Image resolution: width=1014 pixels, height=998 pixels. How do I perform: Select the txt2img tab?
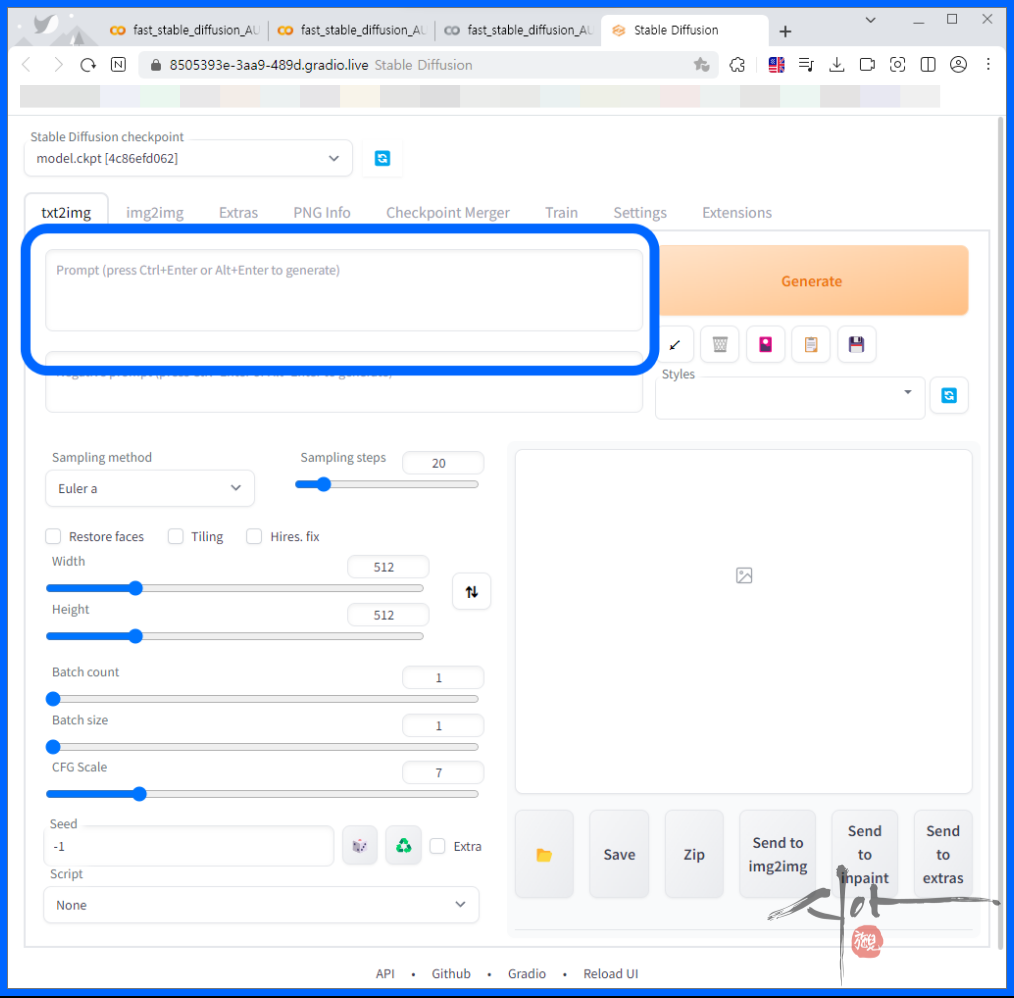(x=66, y=213)
